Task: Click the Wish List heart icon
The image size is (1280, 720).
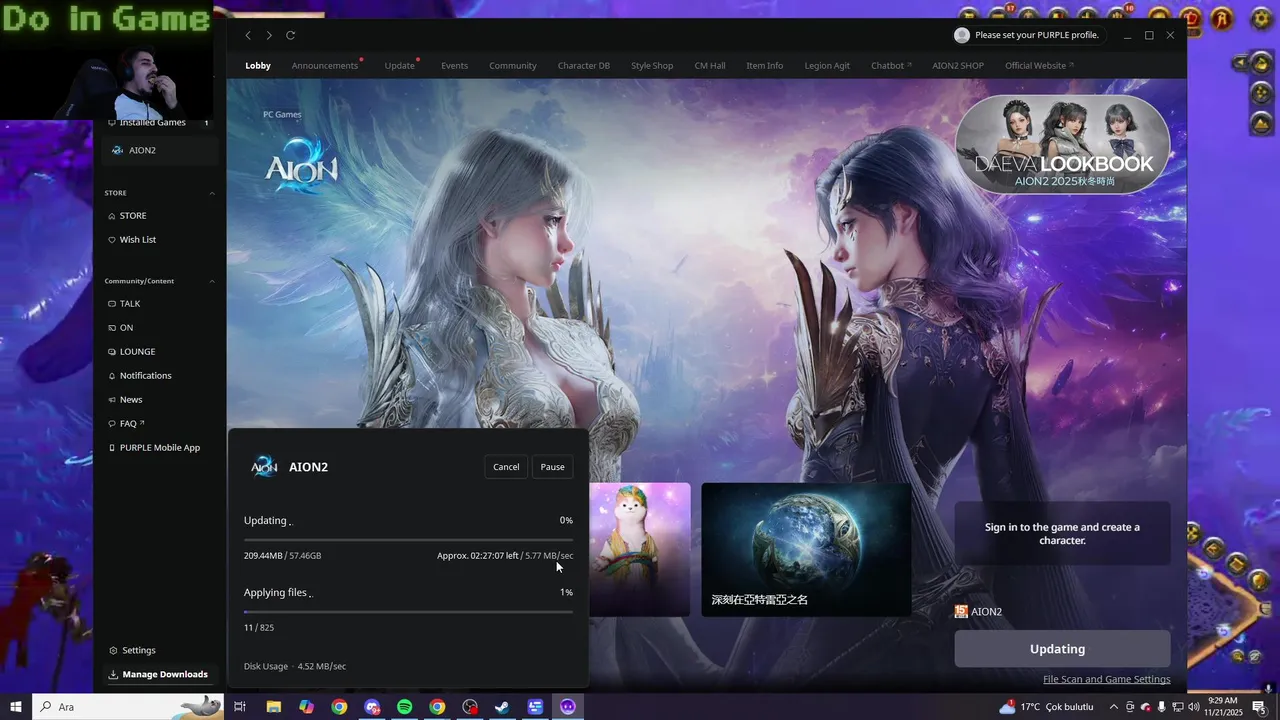Action: tap(112, 240)
